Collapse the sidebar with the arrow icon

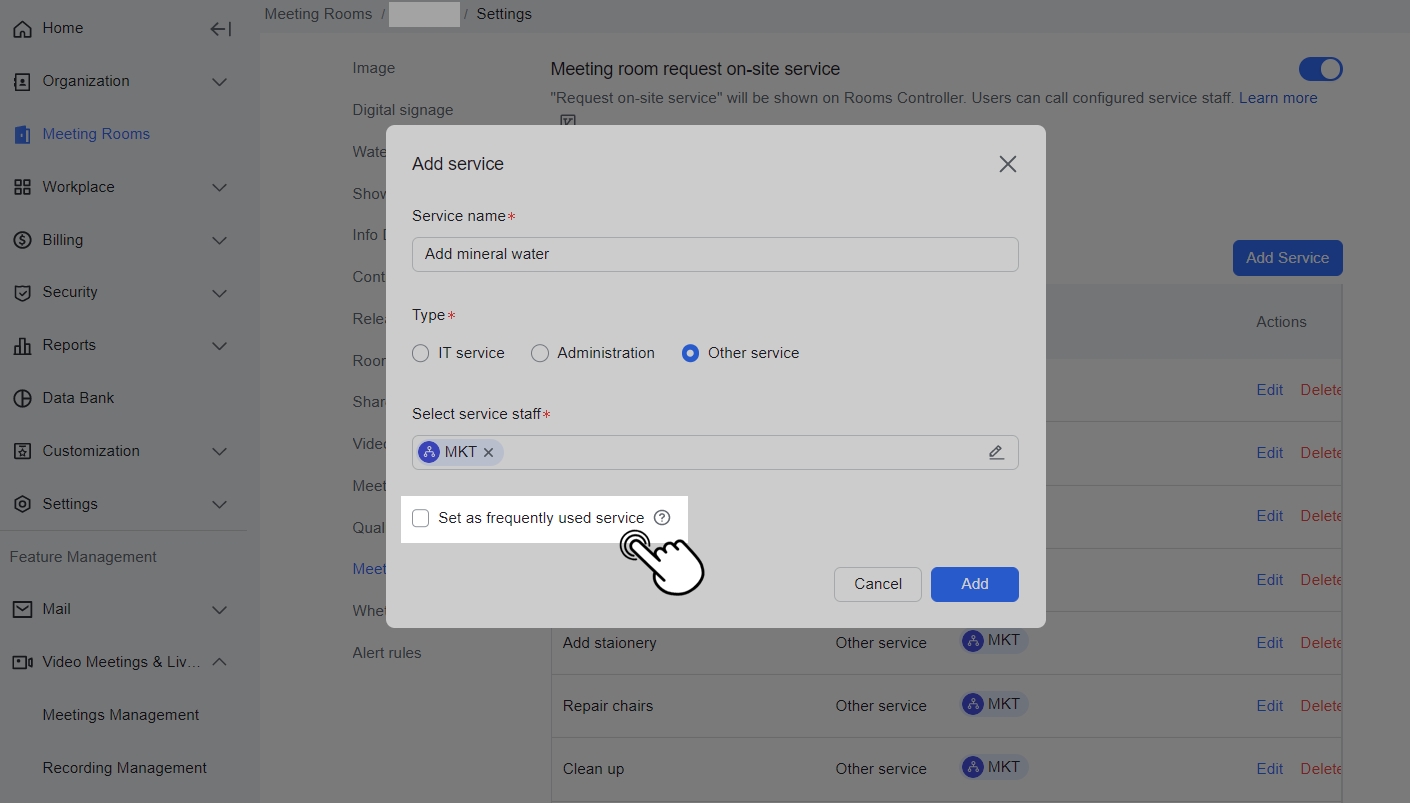[x=220, y=29]
